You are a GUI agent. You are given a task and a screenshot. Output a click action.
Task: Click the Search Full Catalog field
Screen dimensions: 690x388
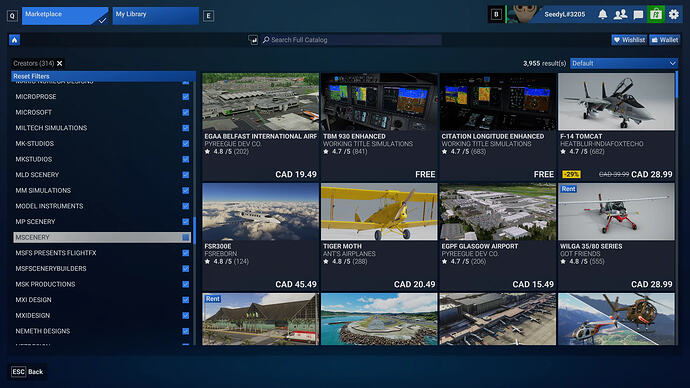click(x=351, y=40)
